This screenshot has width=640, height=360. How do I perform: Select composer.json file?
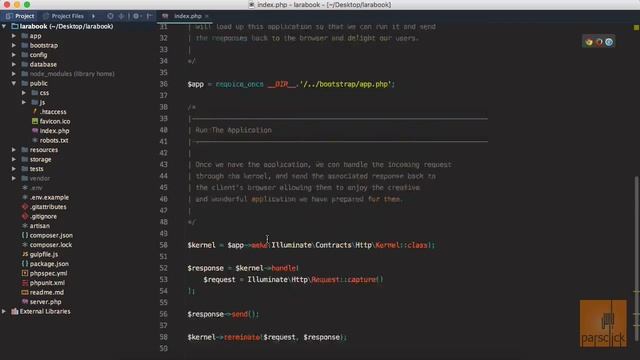pos(51,235)
